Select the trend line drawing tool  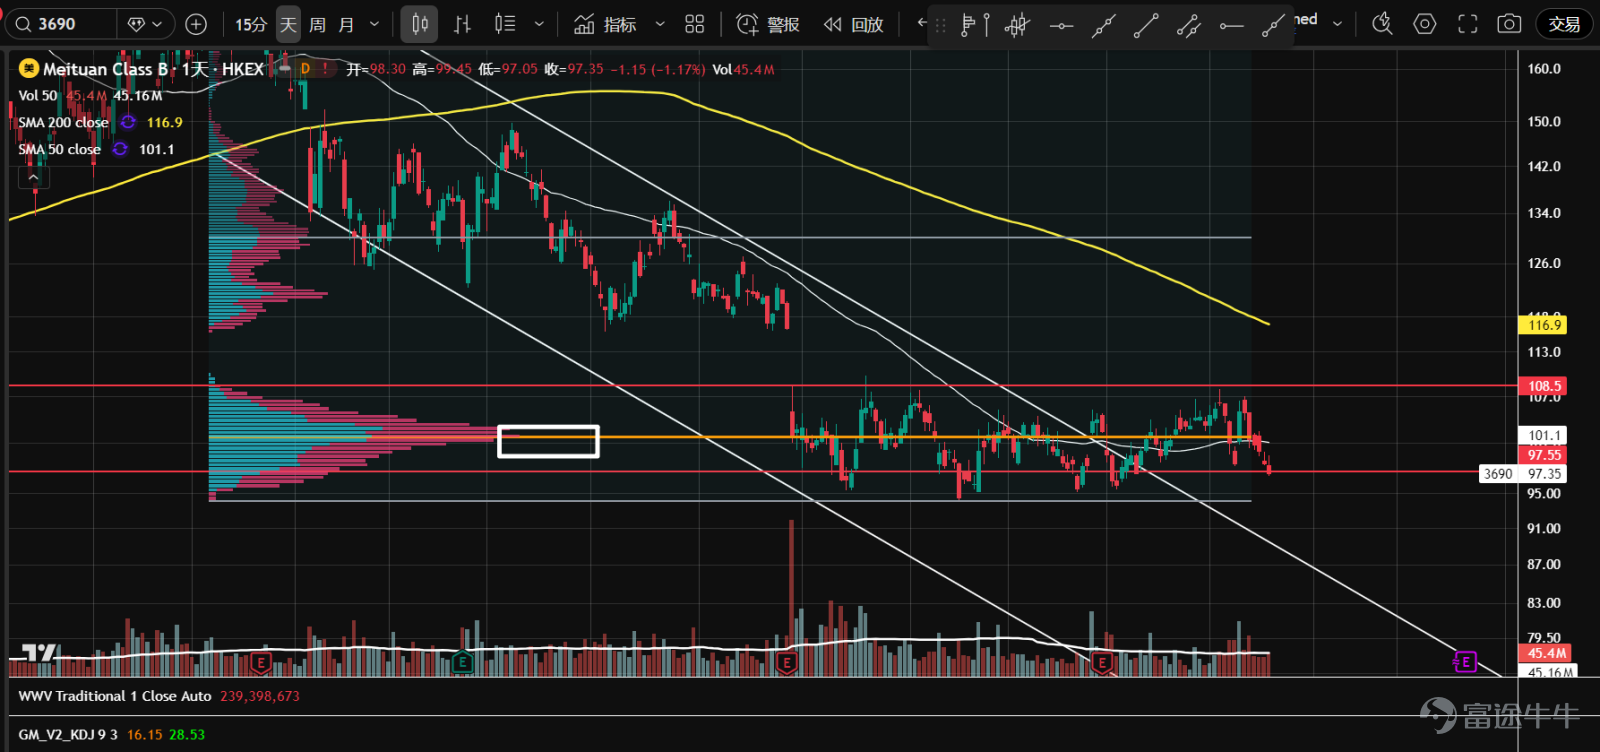pos(1146,25)
